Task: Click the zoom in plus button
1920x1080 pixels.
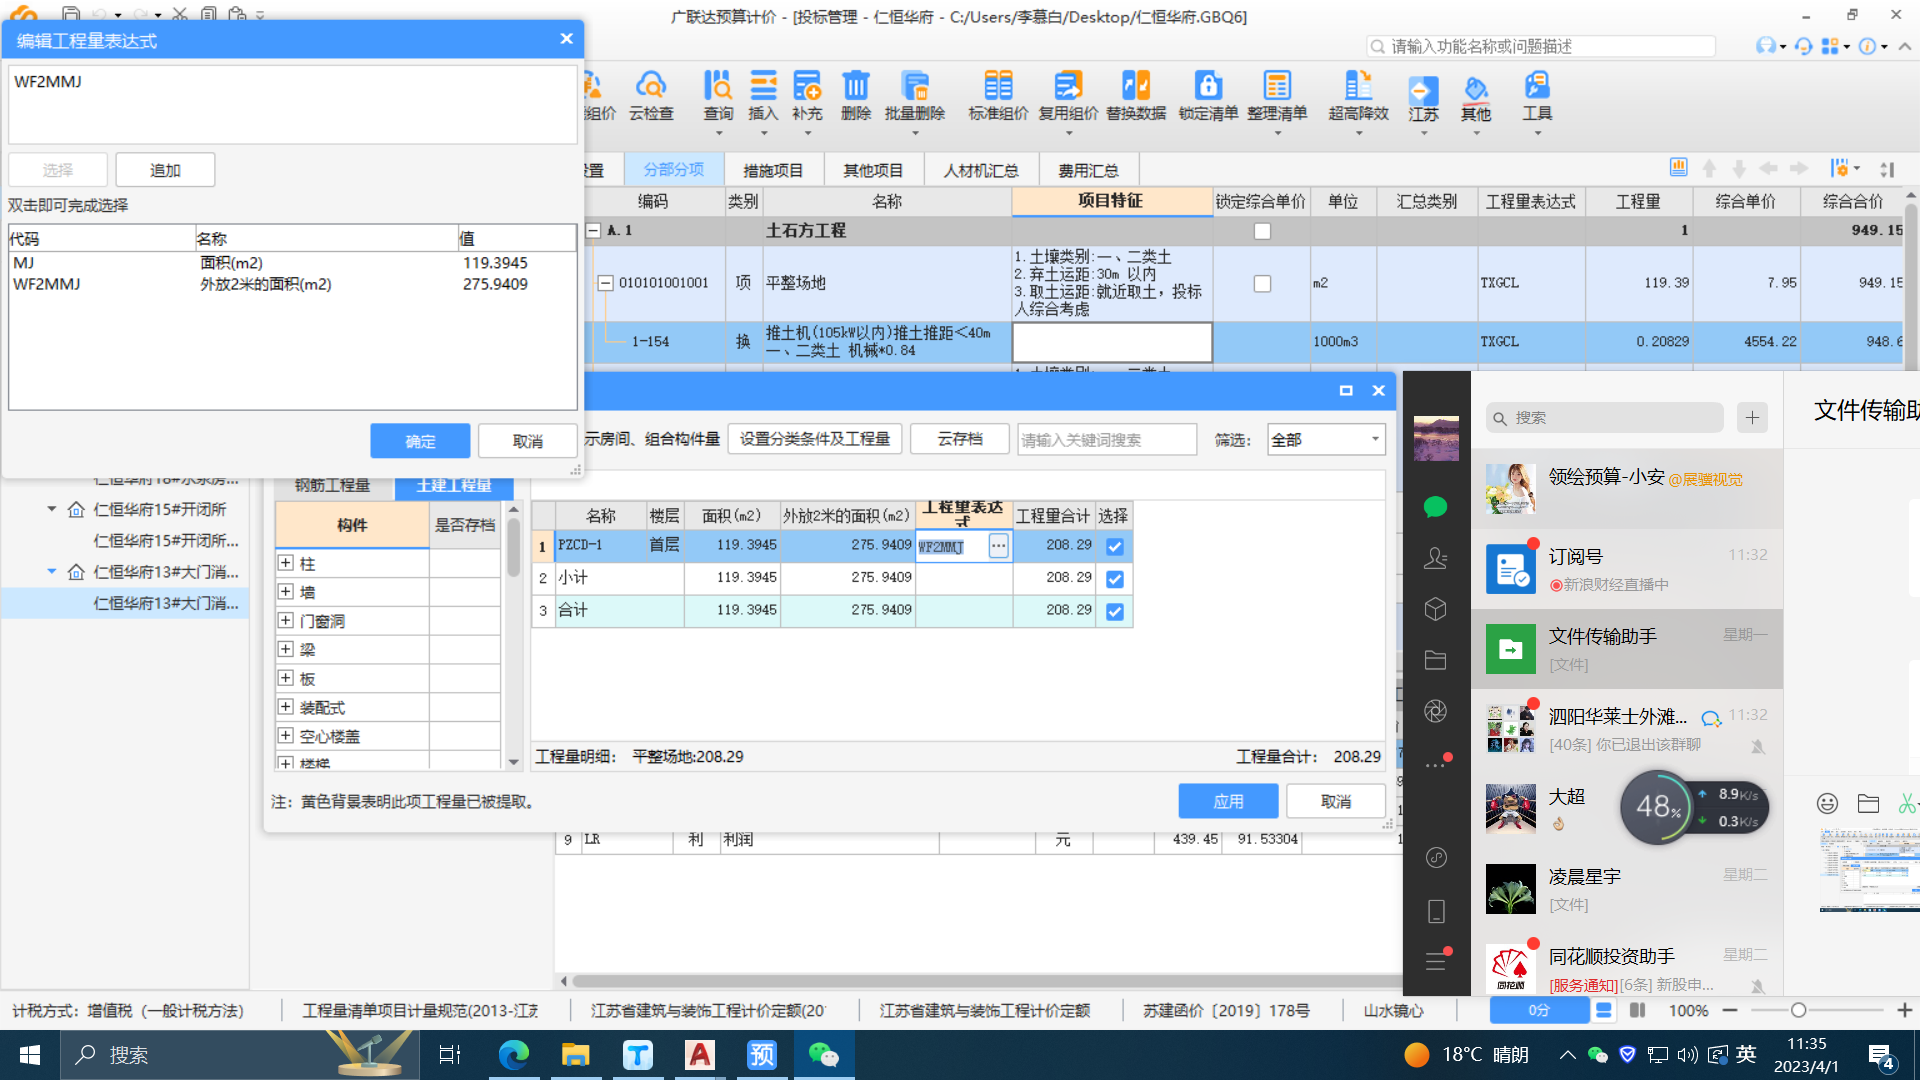Action: coord(1905,1010)
